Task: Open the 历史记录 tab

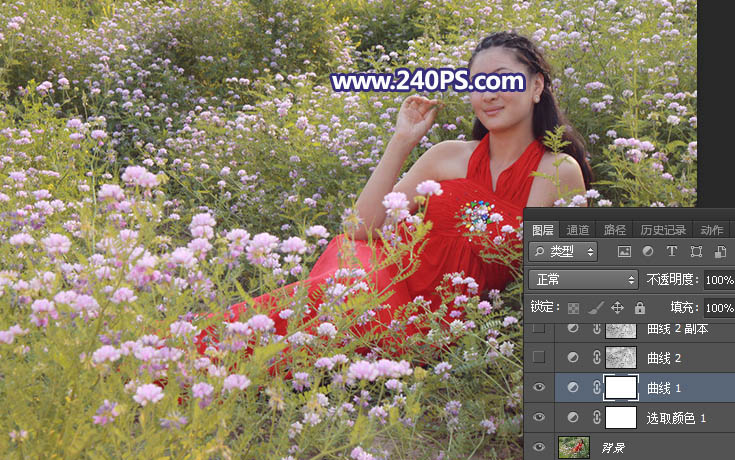Action: 663,230
